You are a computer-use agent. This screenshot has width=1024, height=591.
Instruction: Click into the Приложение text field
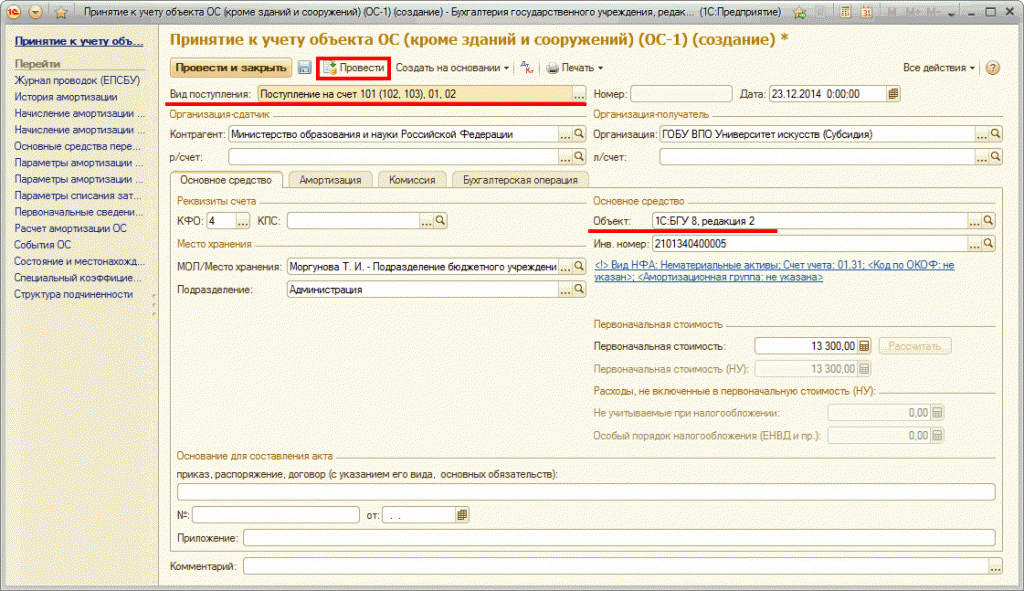[x=620, y=538]
